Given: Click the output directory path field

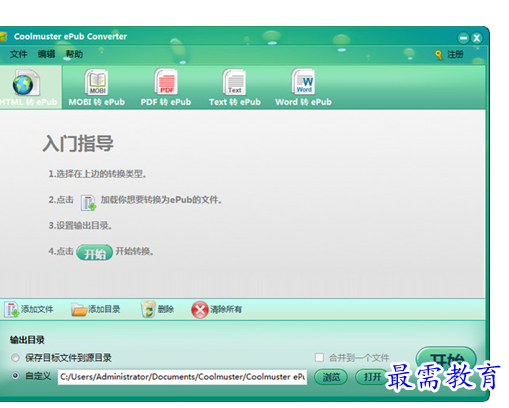Looking at the screenshot, I should [x=182, y=377].
